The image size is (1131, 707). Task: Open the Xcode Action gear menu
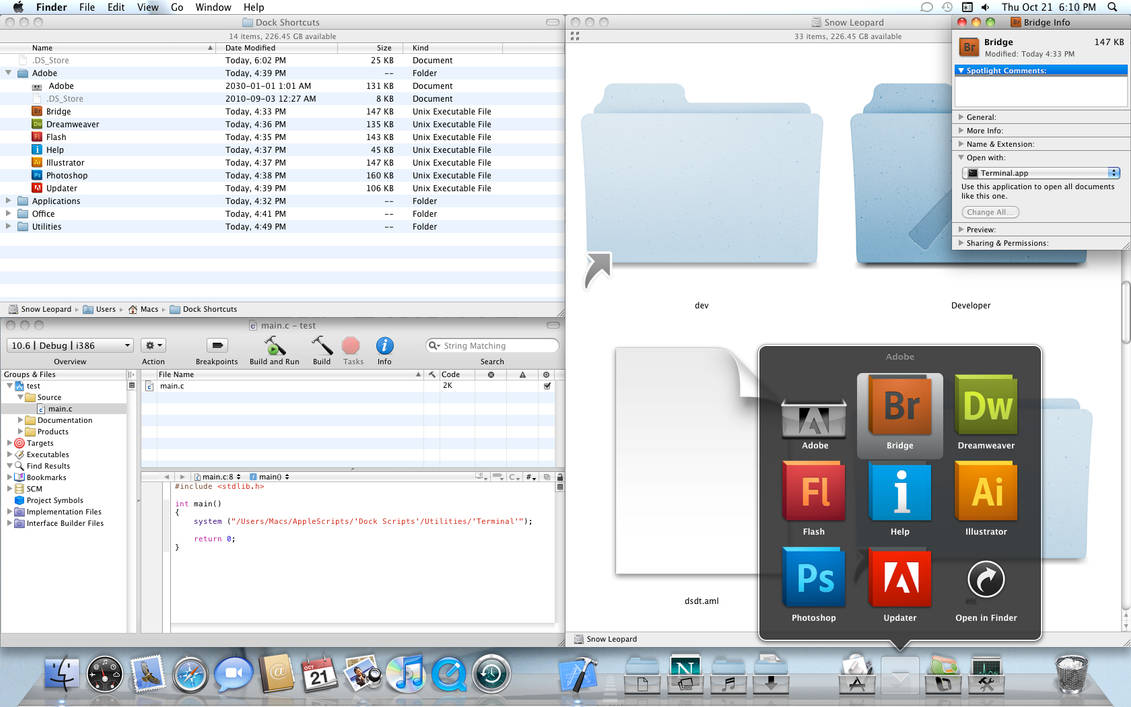click(x=153, y=346)
